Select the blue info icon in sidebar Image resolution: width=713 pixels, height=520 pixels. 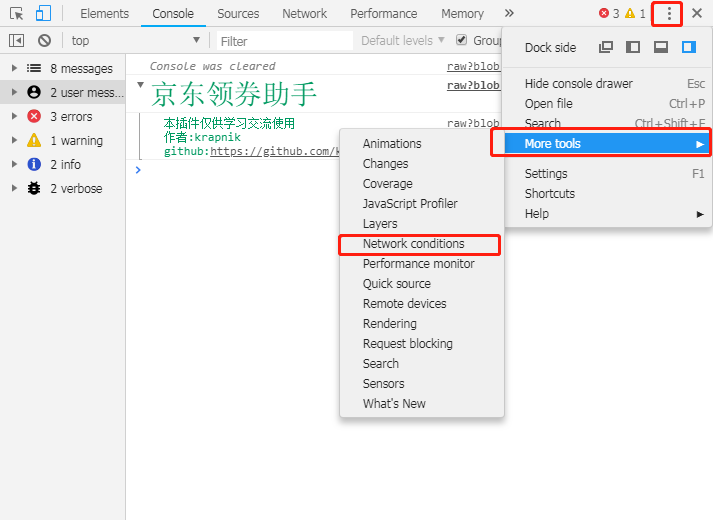click(34, 164)
